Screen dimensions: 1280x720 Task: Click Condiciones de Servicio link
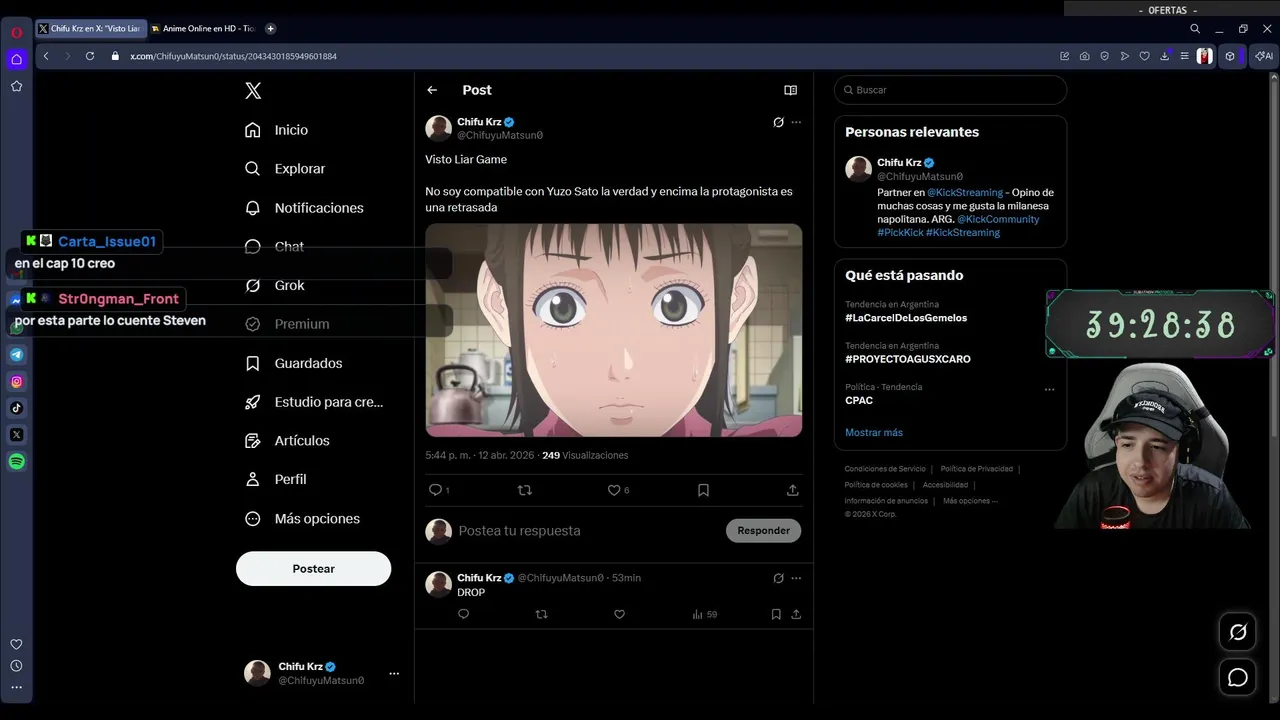pyautogui.click(x=885, y=469)
